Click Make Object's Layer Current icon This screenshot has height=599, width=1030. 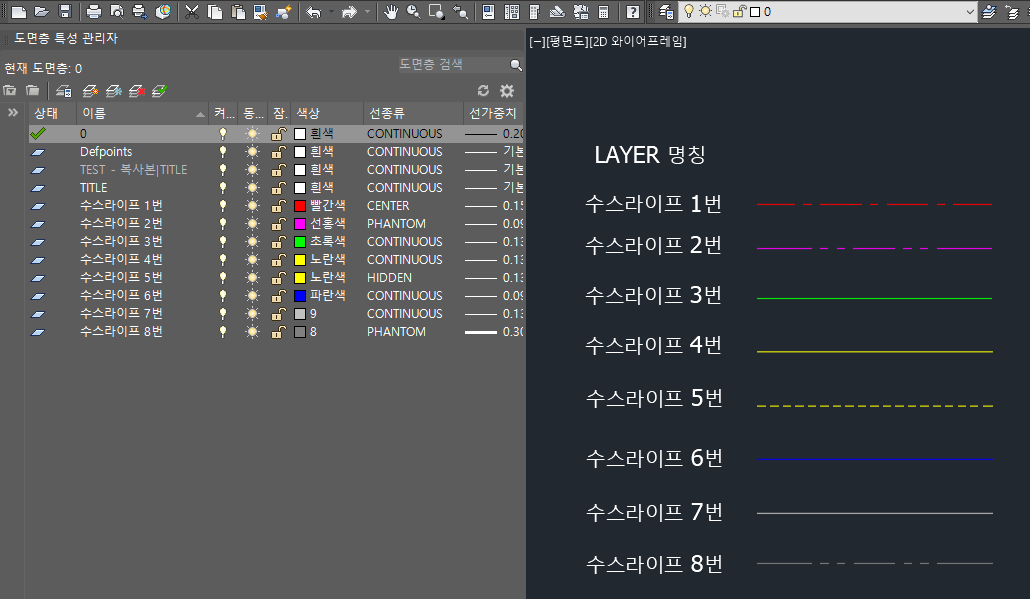click(989, 11)
